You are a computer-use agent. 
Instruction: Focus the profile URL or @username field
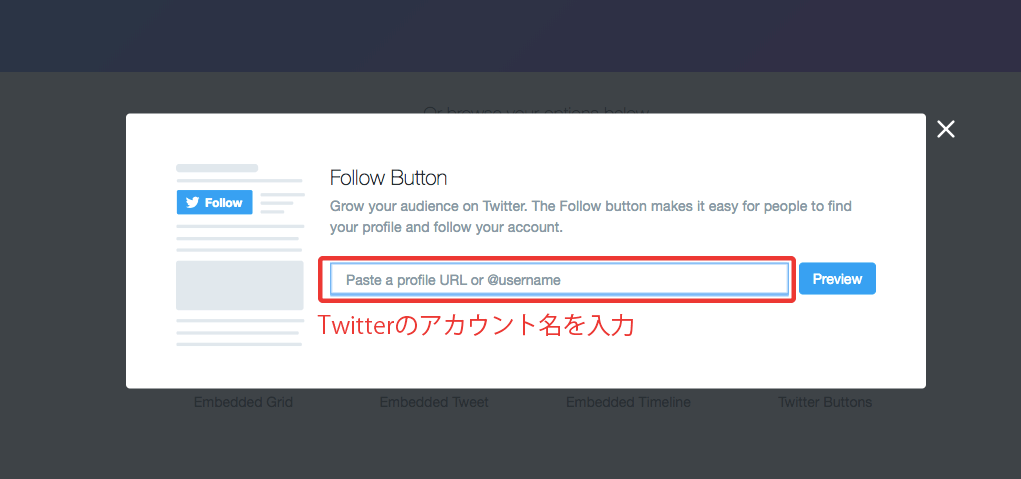coord(560,280)
